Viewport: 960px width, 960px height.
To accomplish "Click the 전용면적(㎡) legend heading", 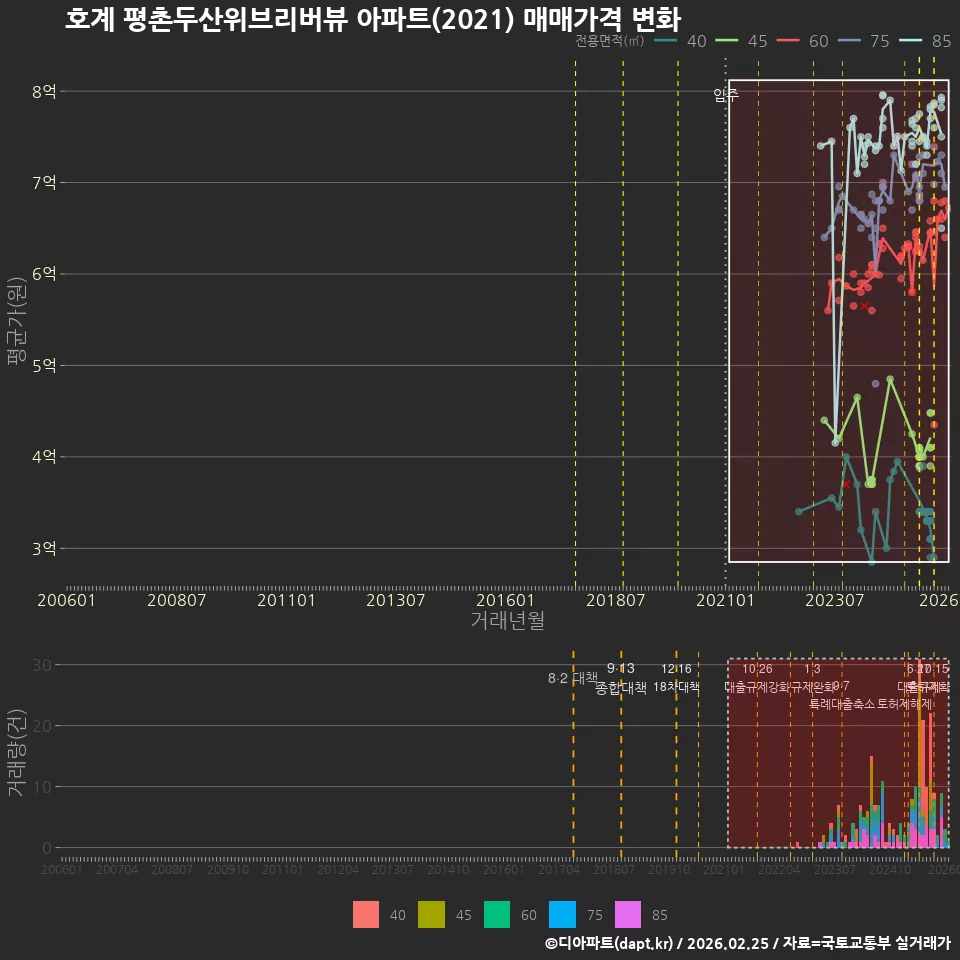I will 610,41.
